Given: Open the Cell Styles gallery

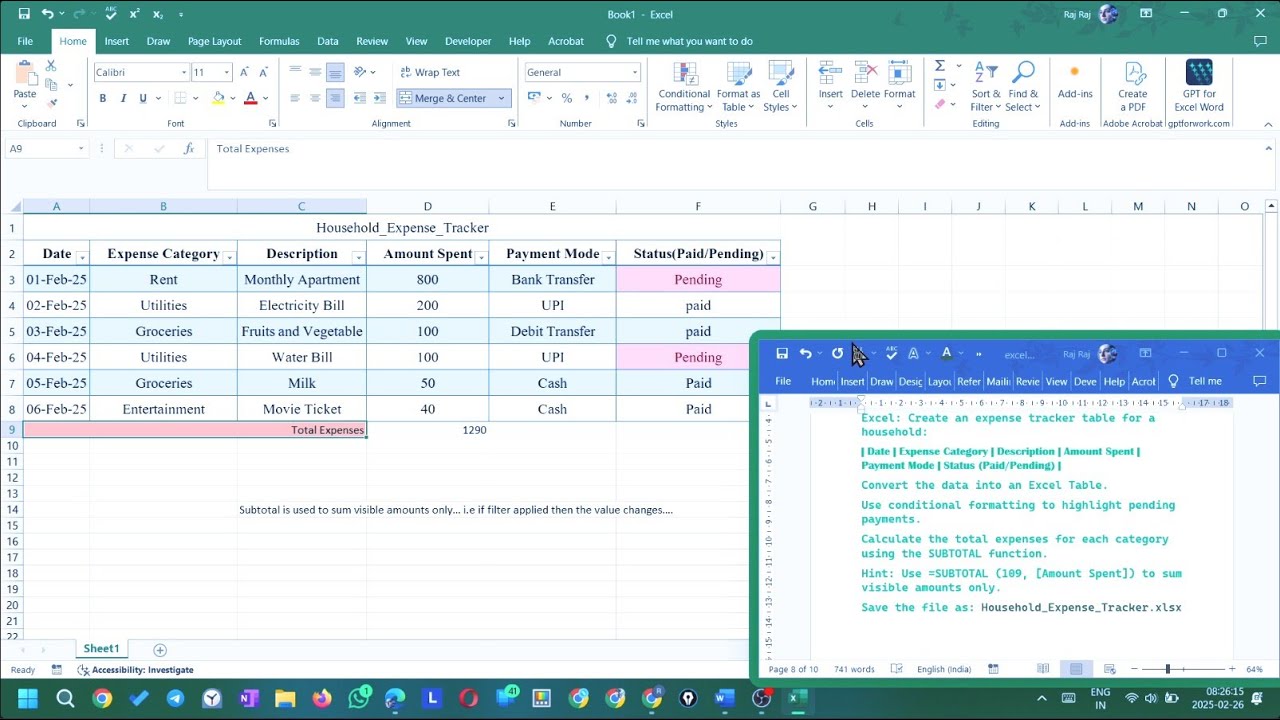Looking at the screenshot, I should click(x=781, y=87).
